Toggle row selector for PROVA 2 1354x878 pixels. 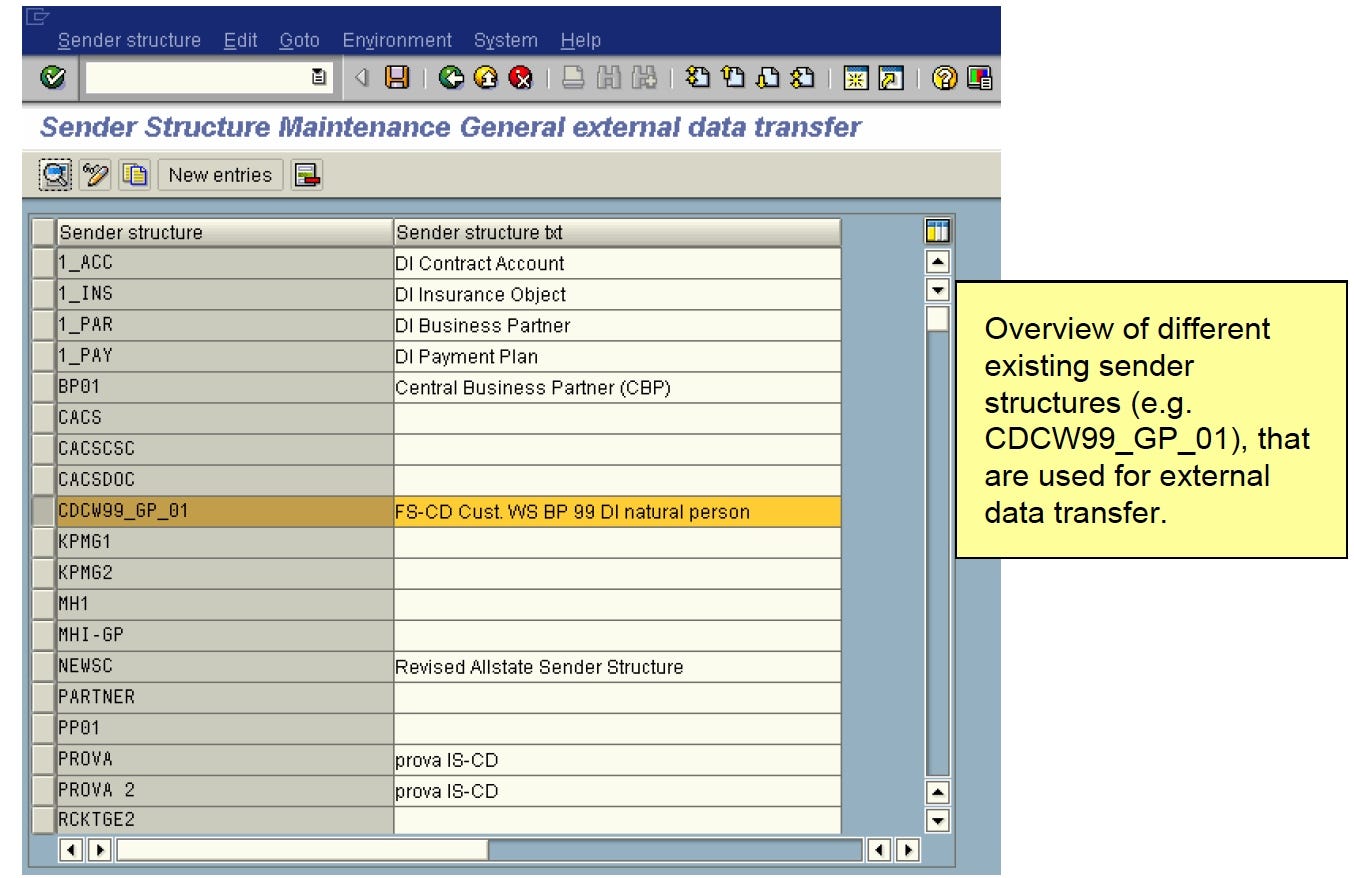click(43, 791)
